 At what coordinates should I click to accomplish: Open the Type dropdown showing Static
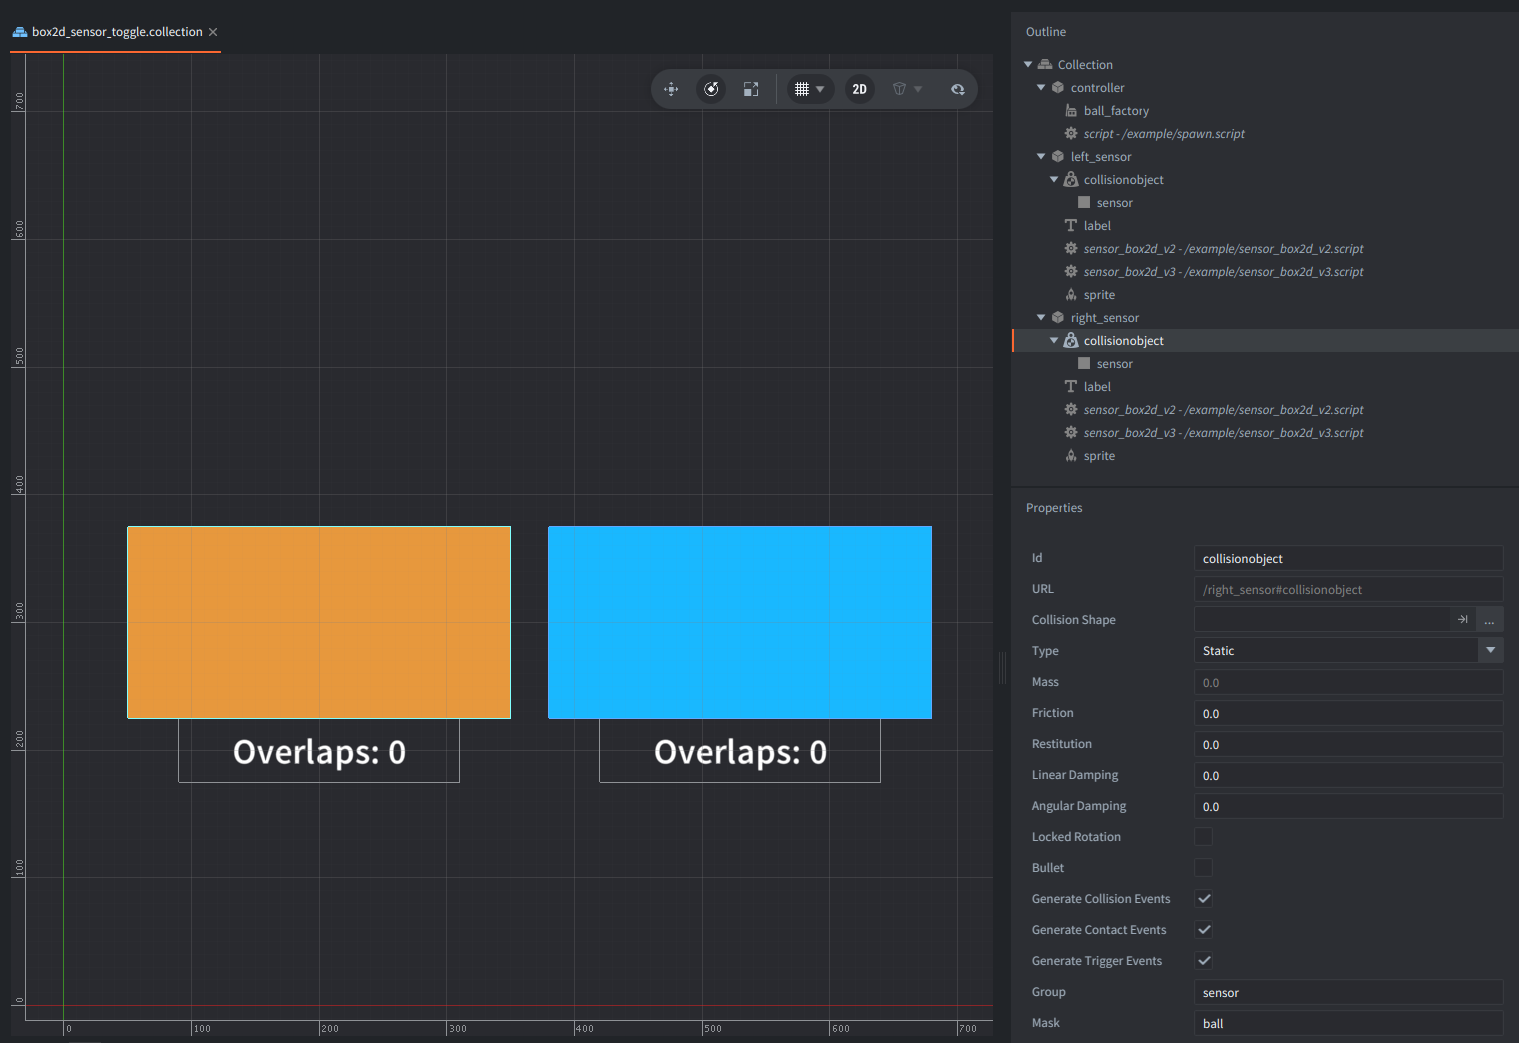(1348, 651)
